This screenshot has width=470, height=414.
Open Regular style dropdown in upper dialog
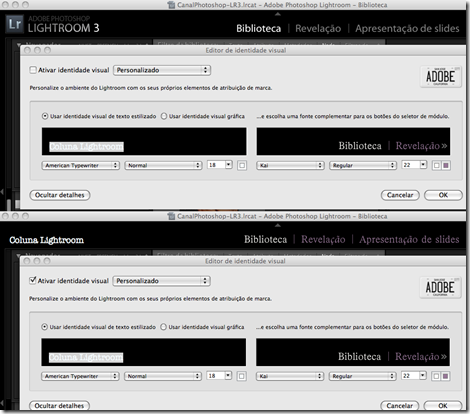click(363, 165)
